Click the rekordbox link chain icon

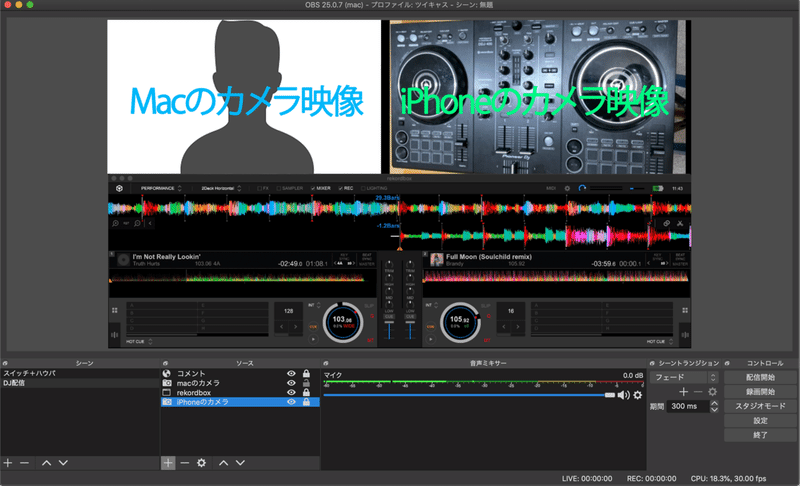(666, 223)
